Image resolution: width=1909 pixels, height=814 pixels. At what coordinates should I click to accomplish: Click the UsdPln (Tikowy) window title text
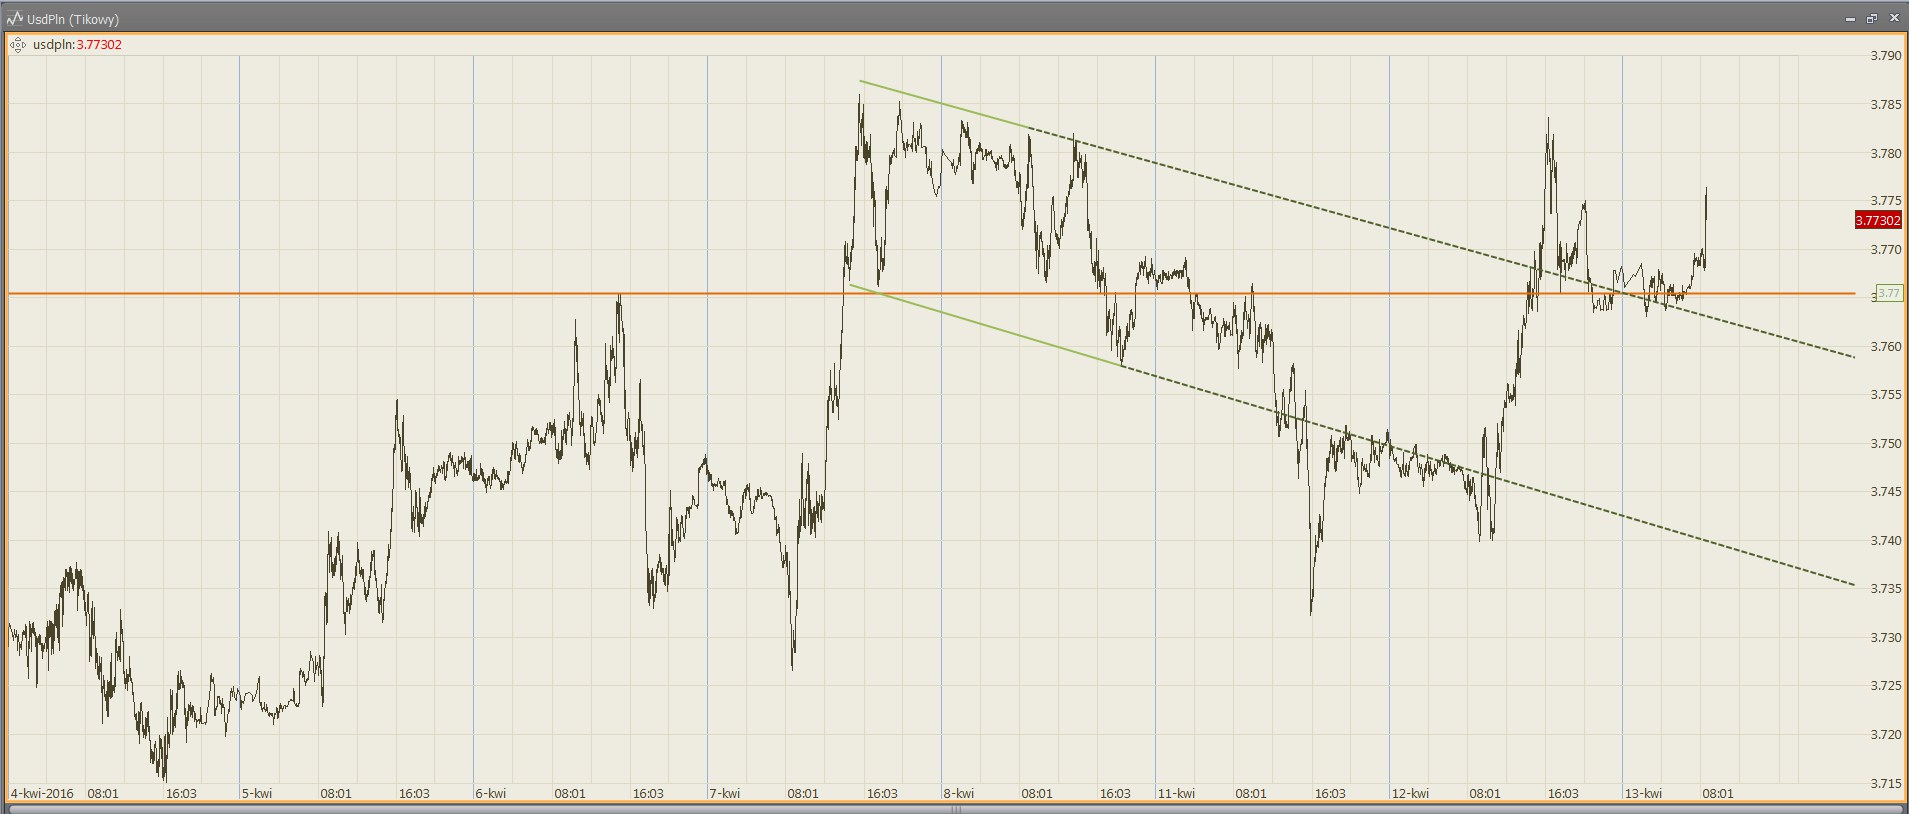click(73, 20)
